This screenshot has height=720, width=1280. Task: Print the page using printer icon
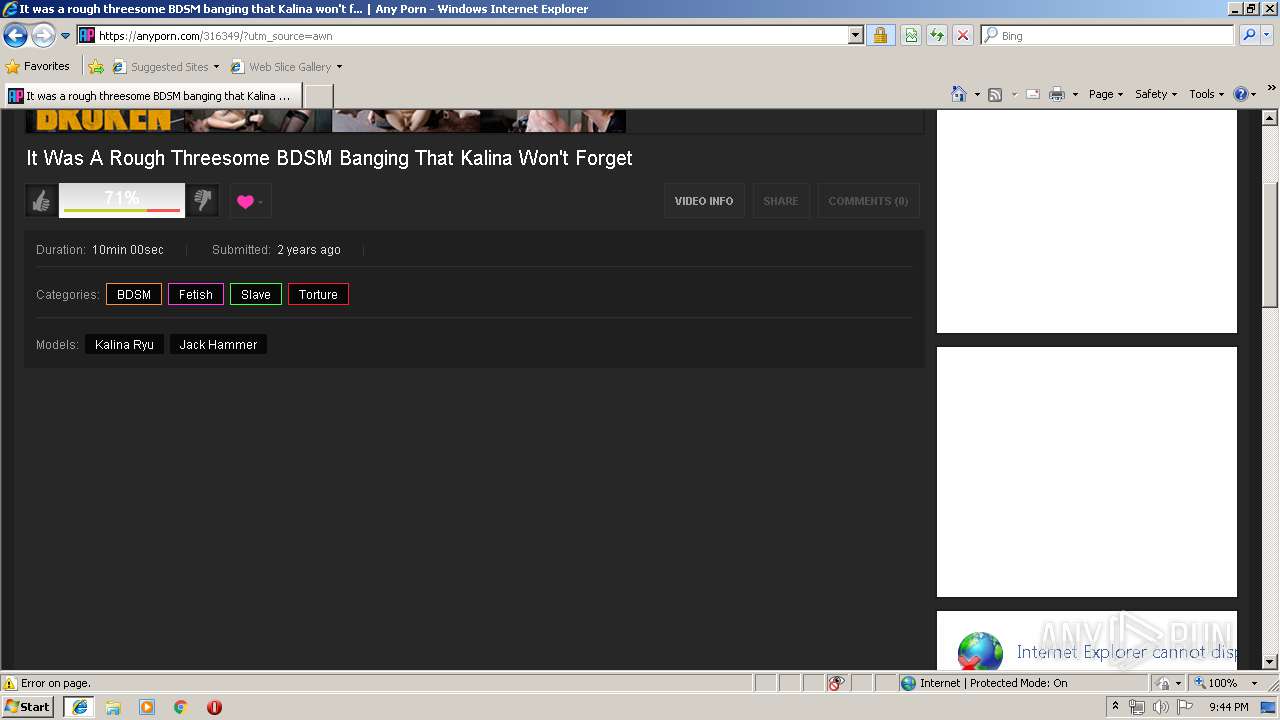pos(1057,94)
